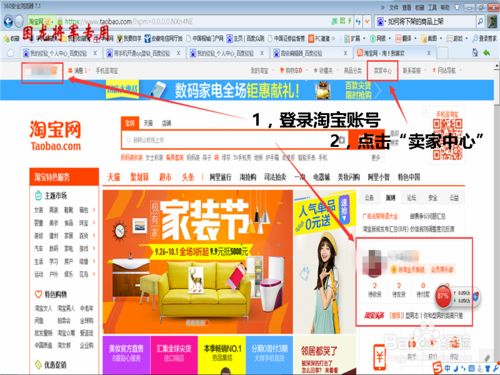Screen dimensions: 500x375
Task: Click the red 87% memory accelerator ball
Action: [443, 296]
